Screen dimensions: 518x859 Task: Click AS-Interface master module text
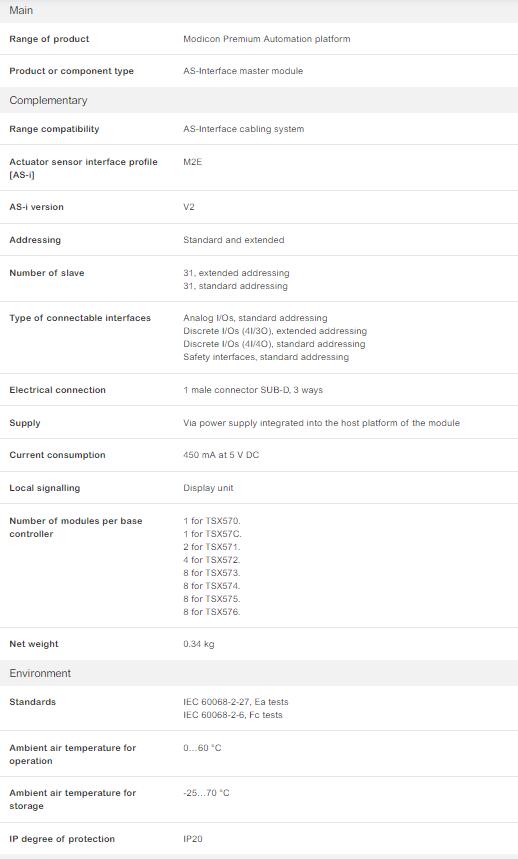[x=243, y=71]
